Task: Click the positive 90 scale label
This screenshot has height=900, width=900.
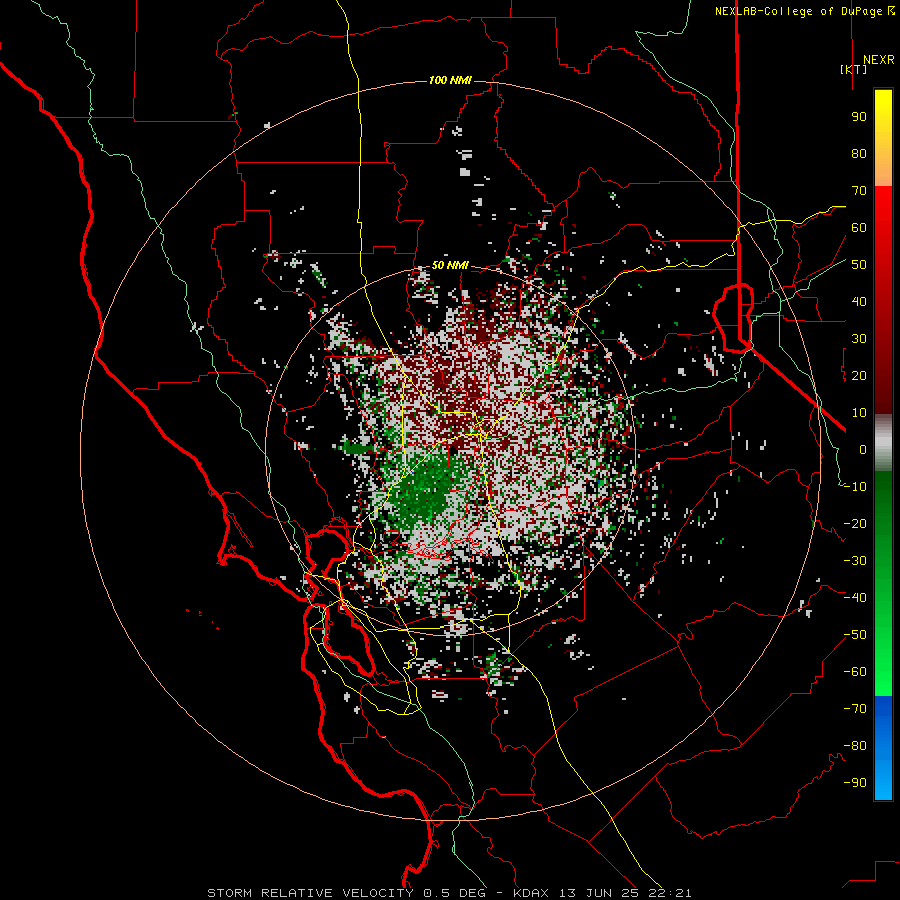Action: (859, 117)
